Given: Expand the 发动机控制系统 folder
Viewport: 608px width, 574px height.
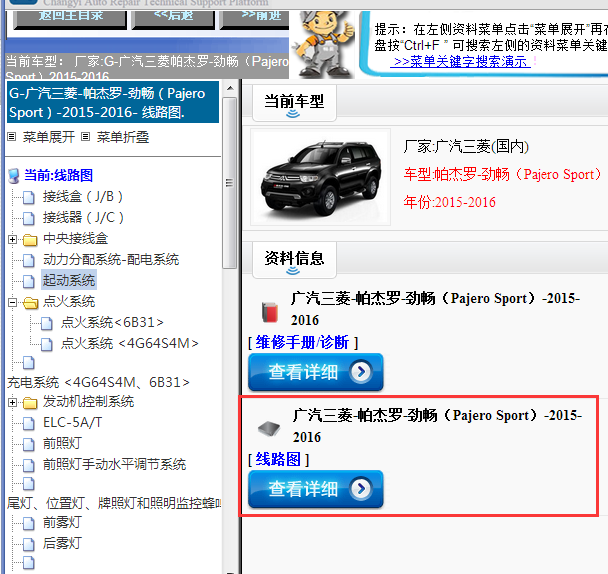Looking at the screenshot, I should tap(12, 402).
